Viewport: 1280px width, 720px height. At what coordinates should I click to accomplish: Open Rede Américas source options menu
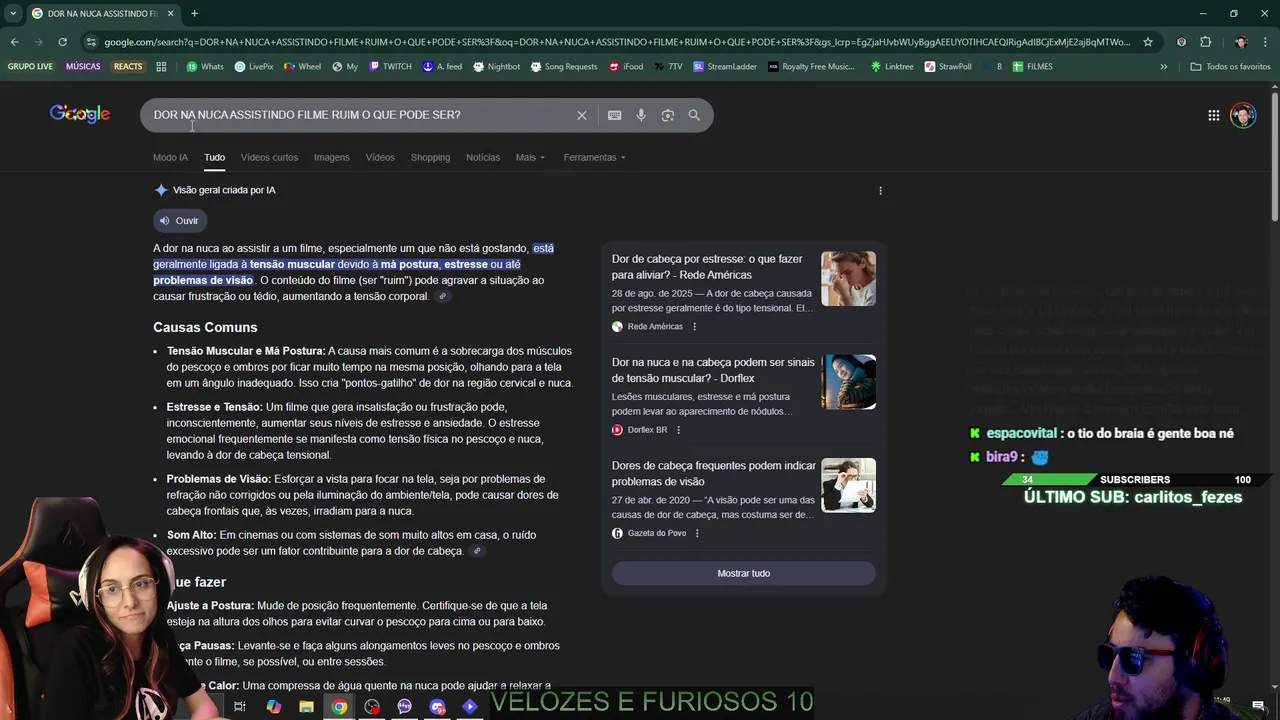pyautogui.click(x=694, y=326)
